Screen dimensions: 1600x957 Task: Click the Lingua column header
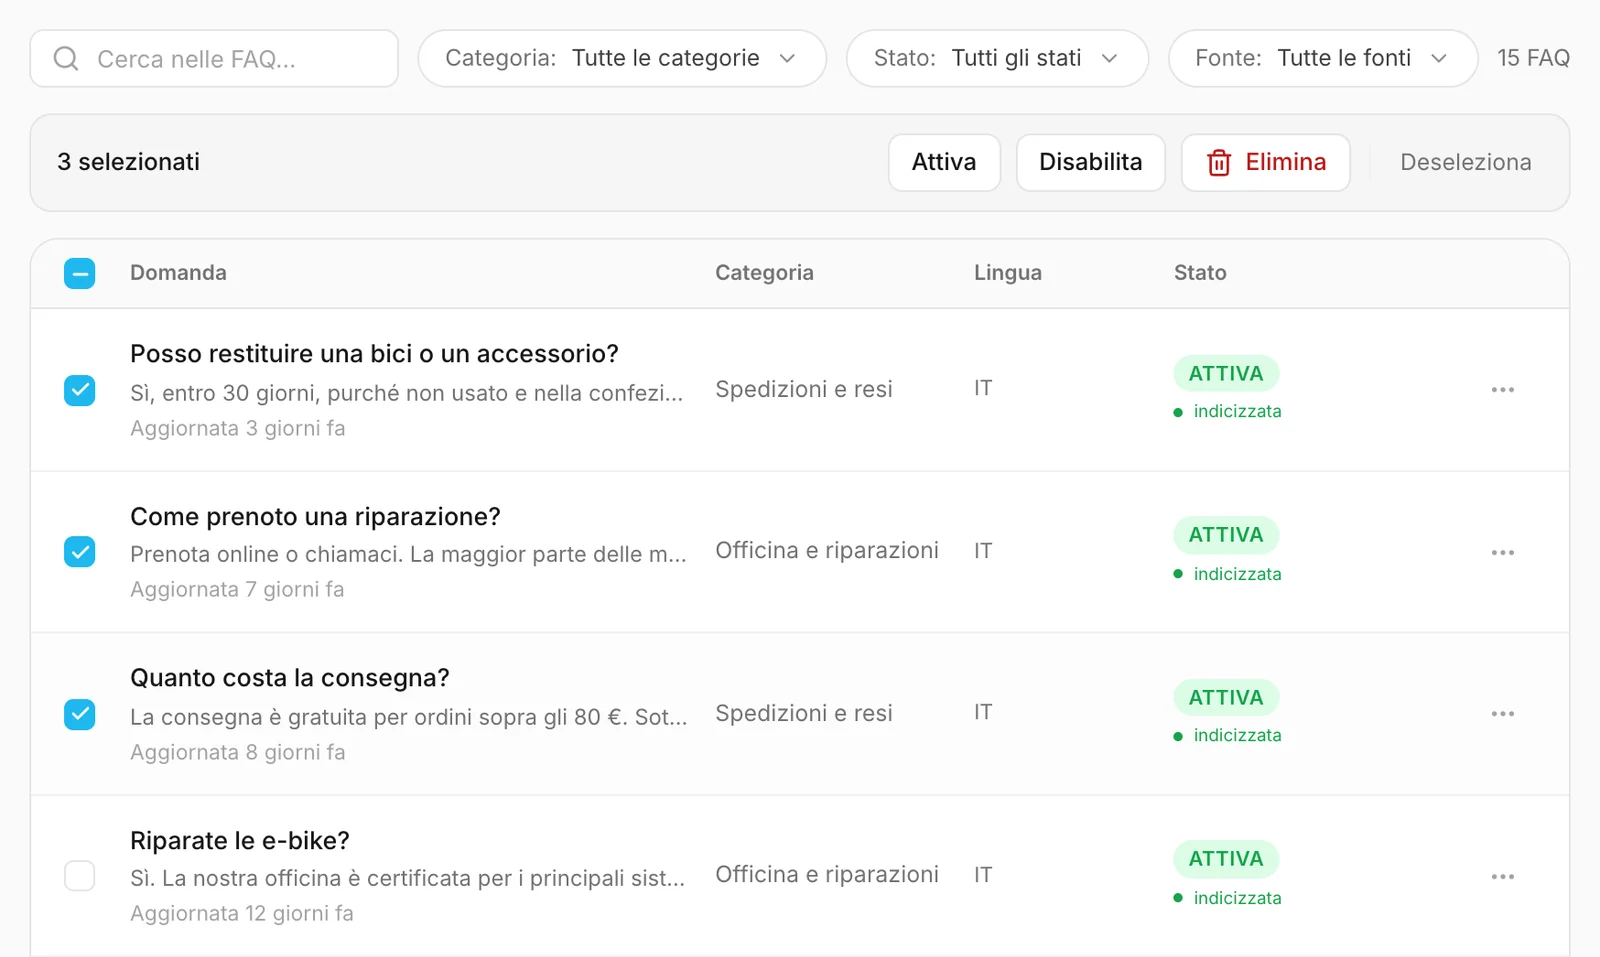pos(1008,272)
